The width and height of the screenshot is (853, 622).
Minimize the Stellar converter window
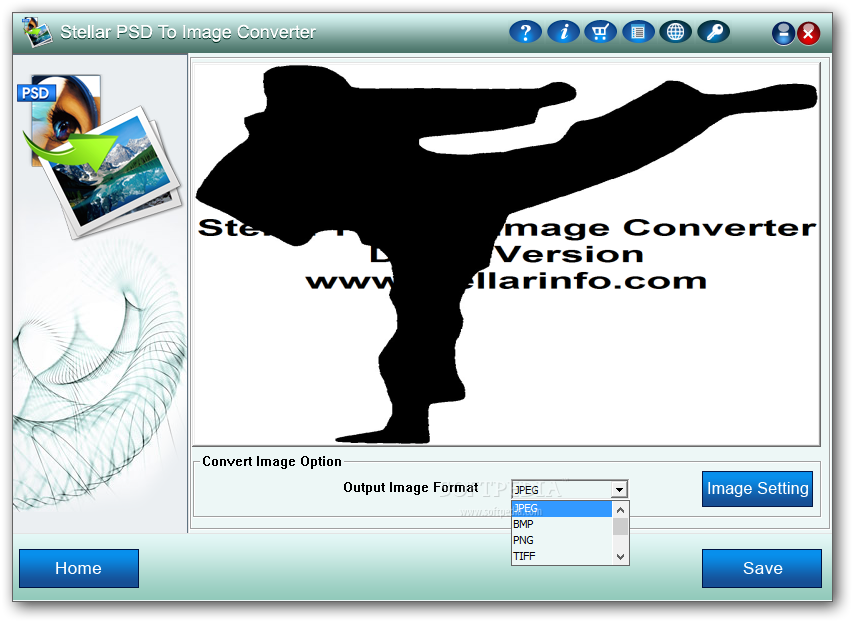783,34
